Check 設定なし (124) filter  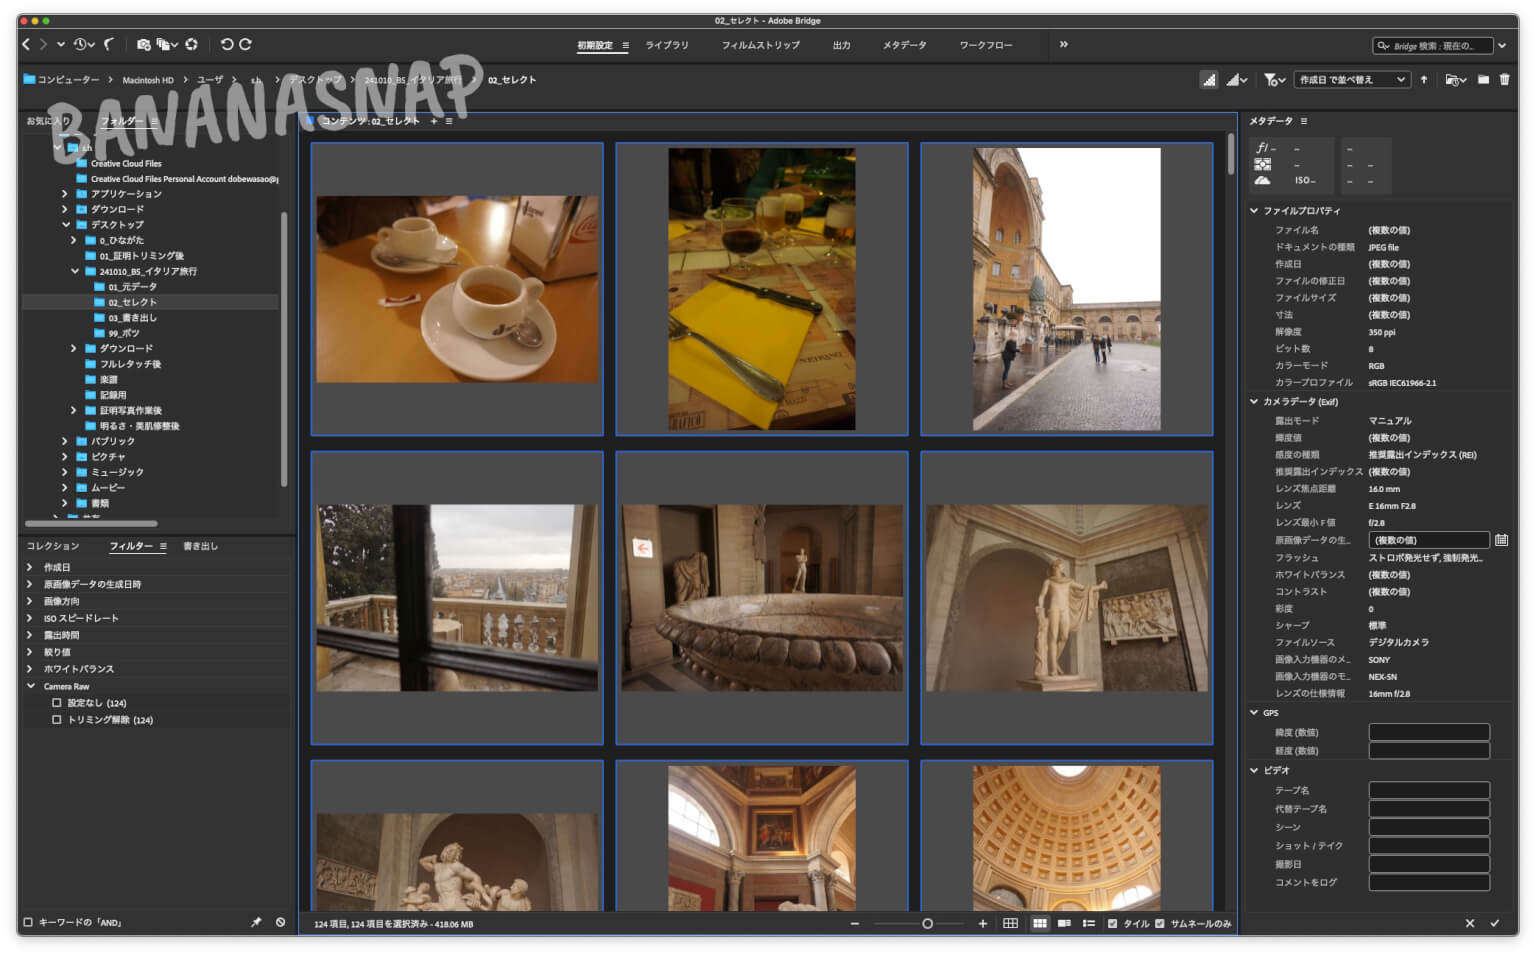coord(57,703)
